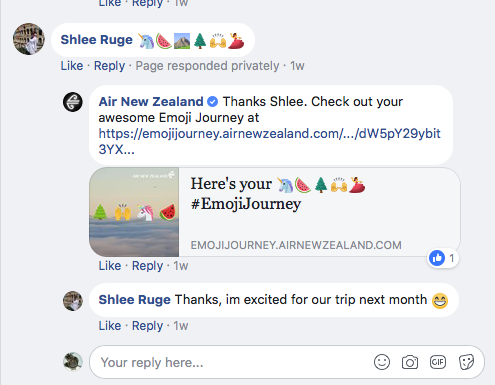Viewport: 495px width, 385px height.
Task: Like Shlee's 'excited for our trip' comment
Action: (110, 326)
